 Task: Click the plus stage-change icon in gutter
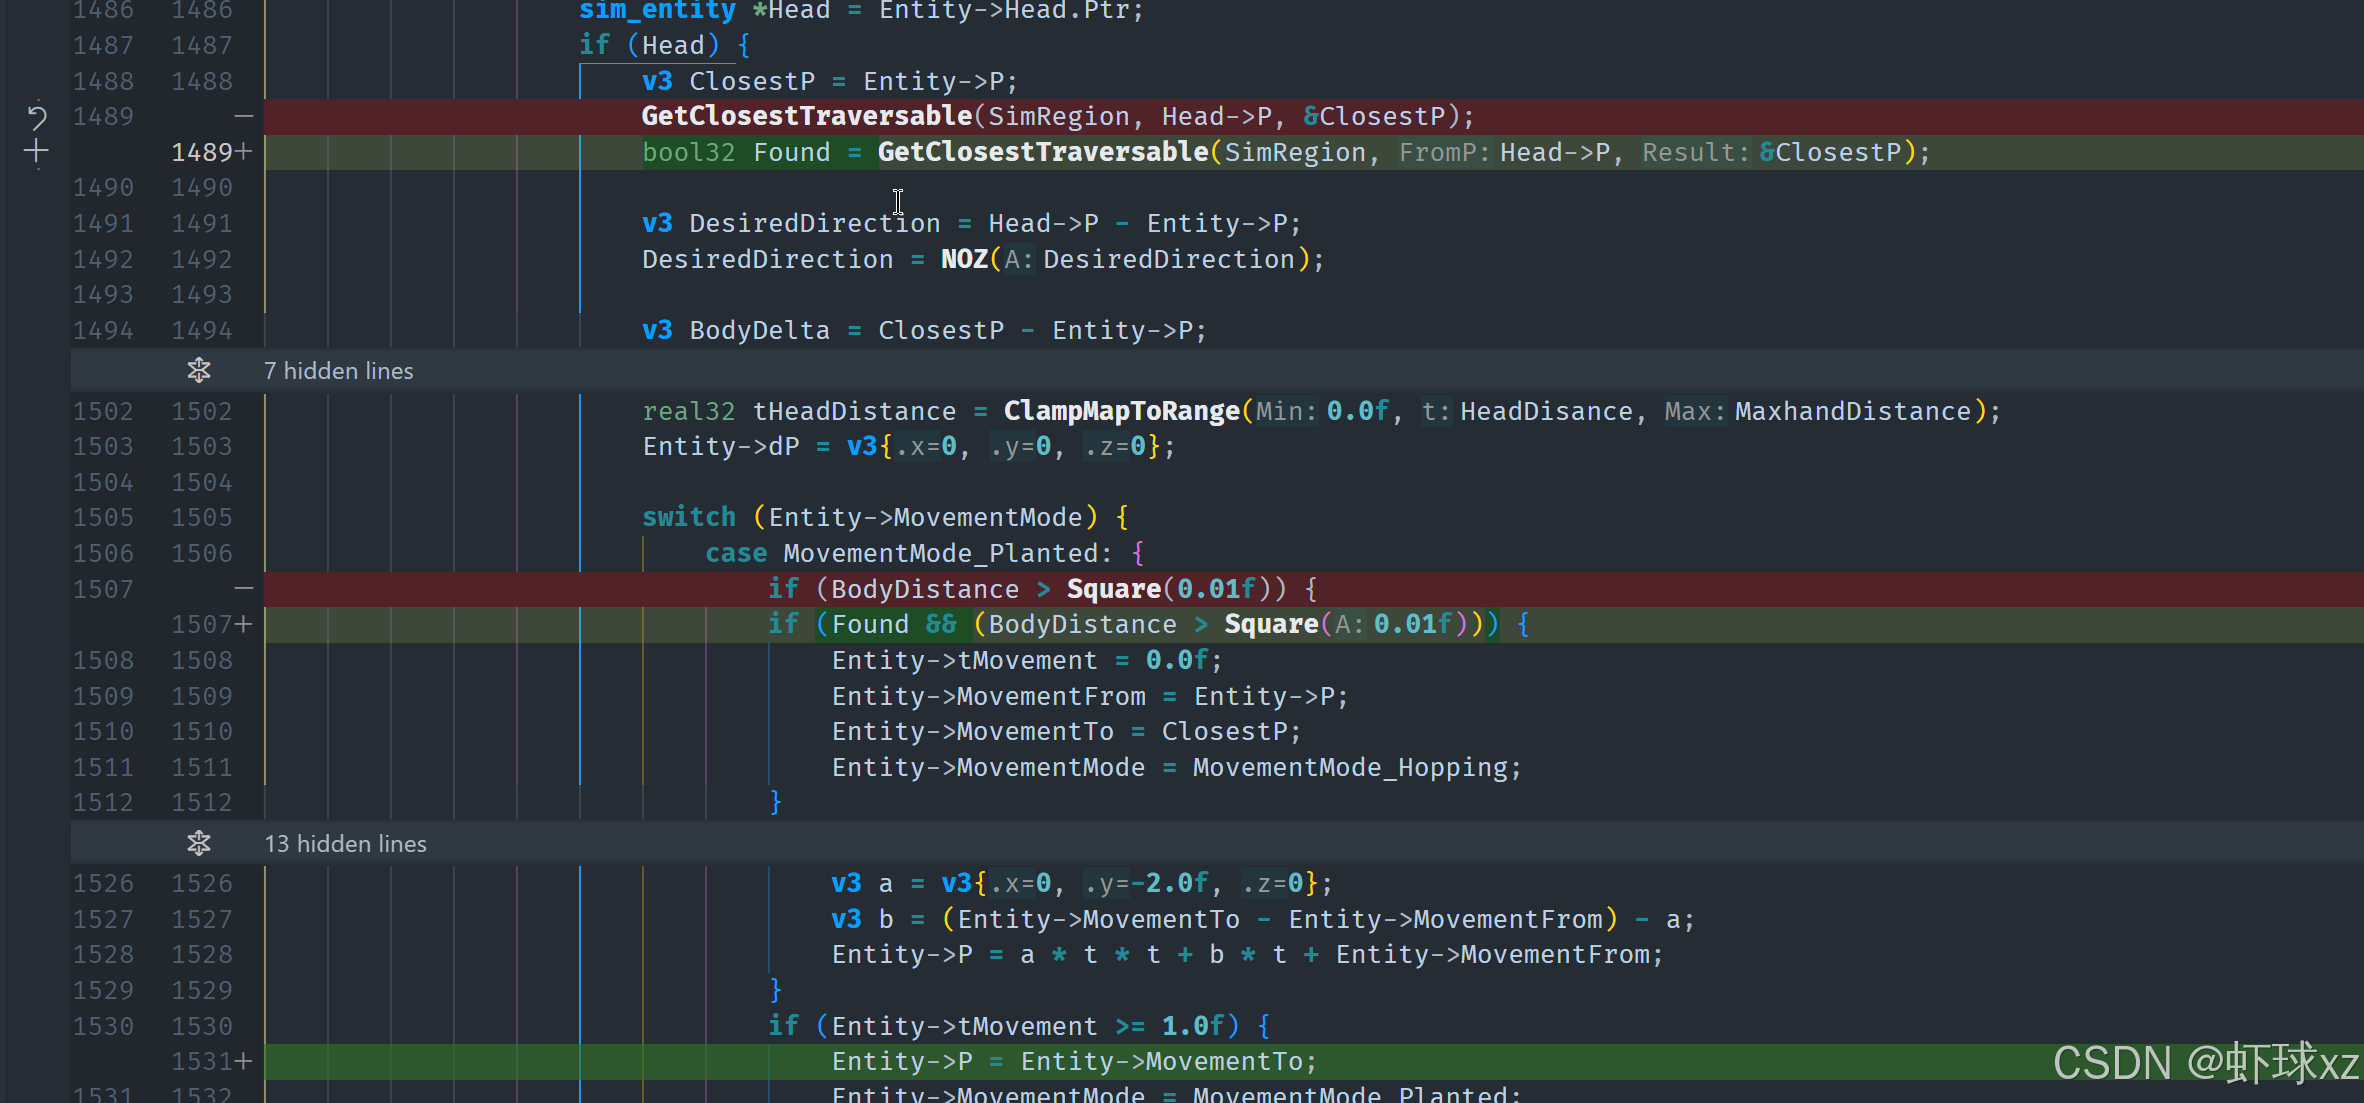tap(37, 152)
